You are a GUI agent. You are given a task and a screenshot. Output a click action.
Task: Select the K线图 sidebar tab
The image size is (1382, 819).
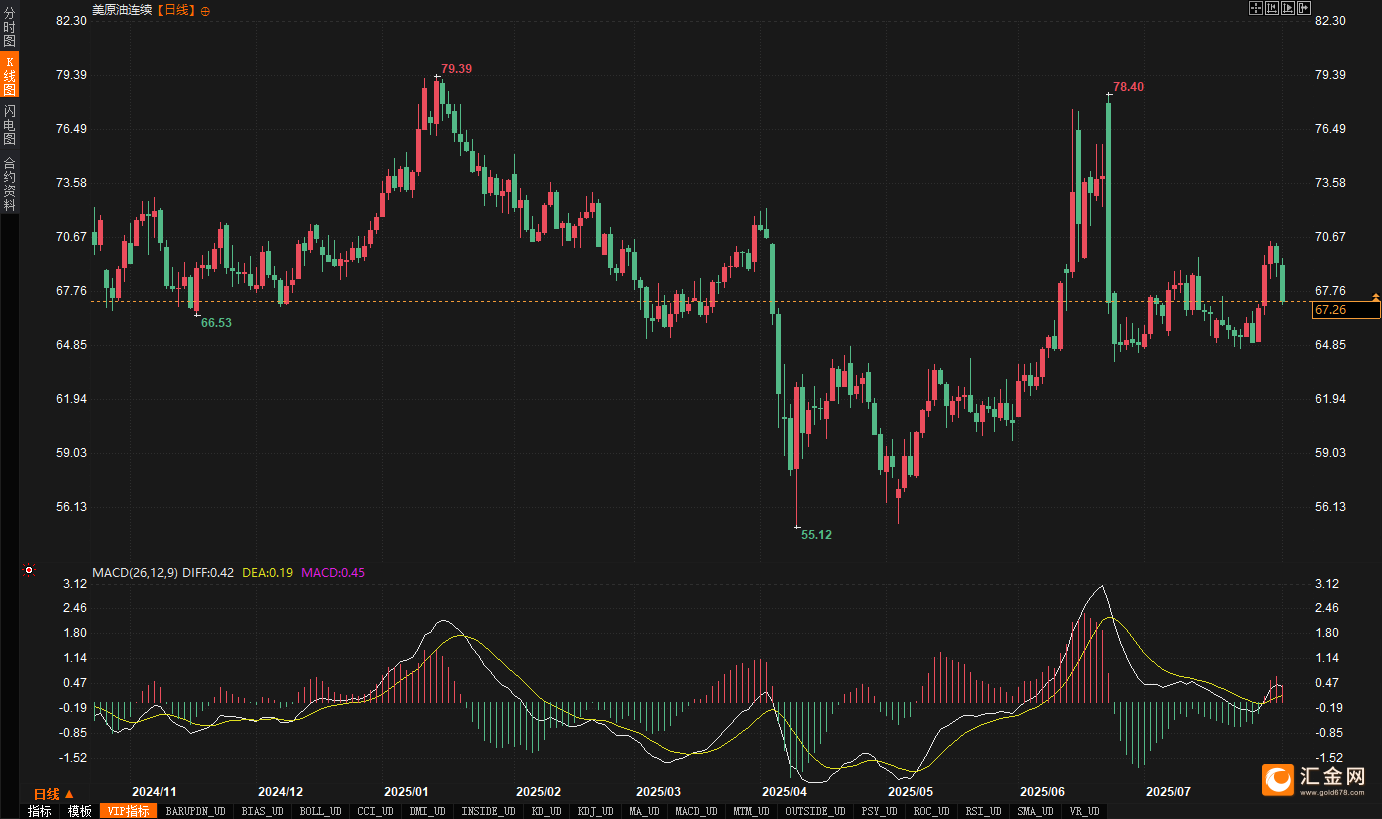click(x=9, y=75)
